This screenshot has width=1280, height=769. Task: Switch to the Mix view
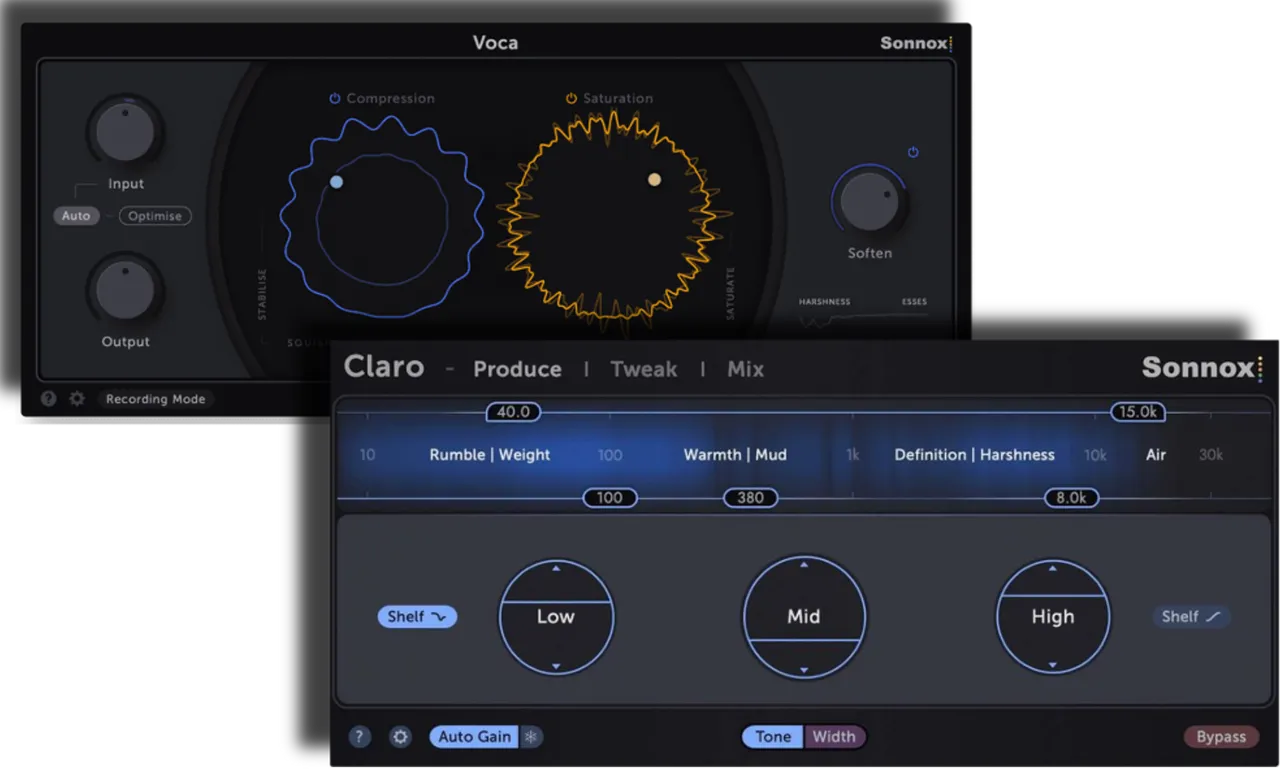point(745,369)
